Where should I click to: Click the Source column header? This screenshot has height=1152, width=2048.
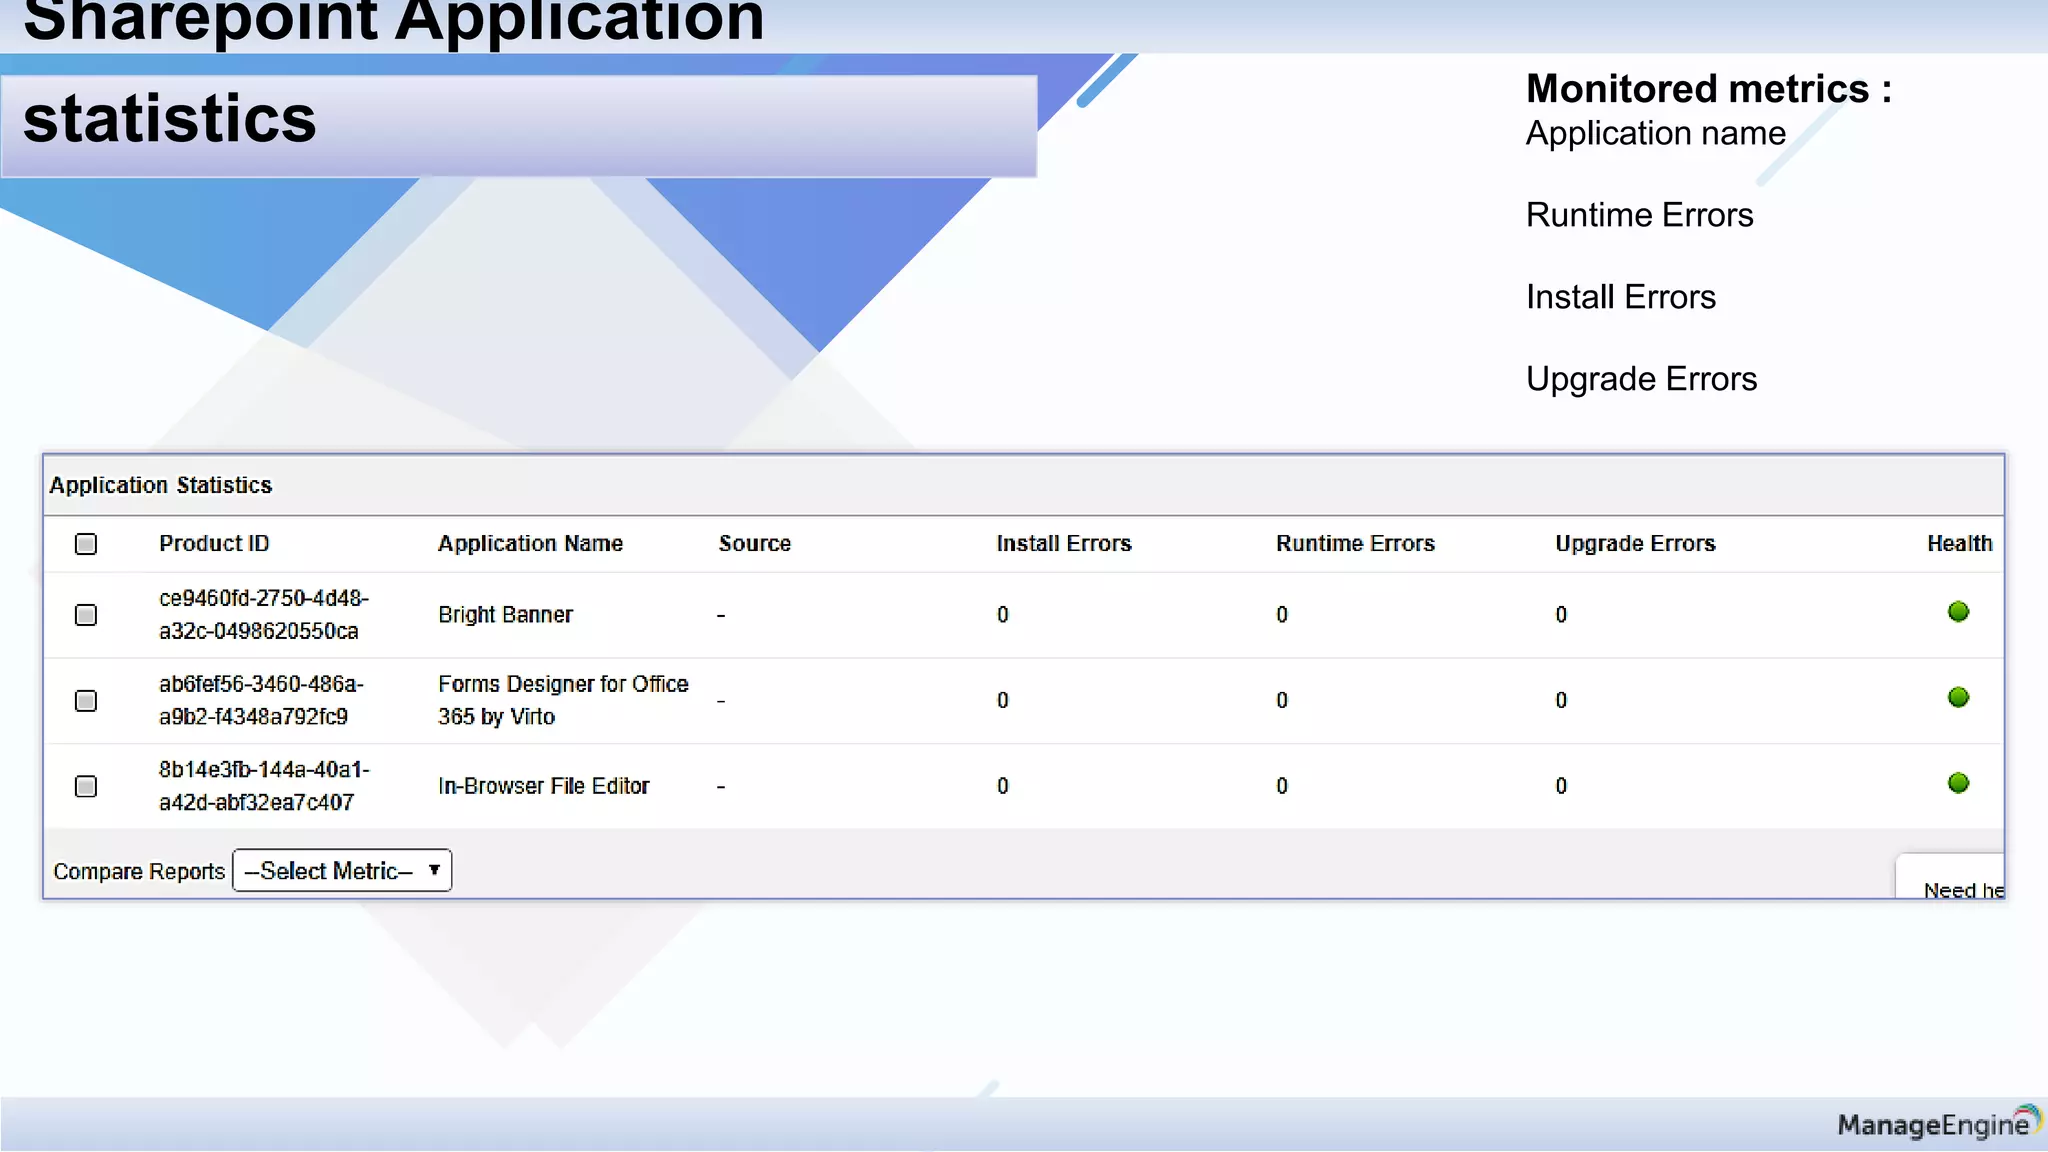pos(755,544)
